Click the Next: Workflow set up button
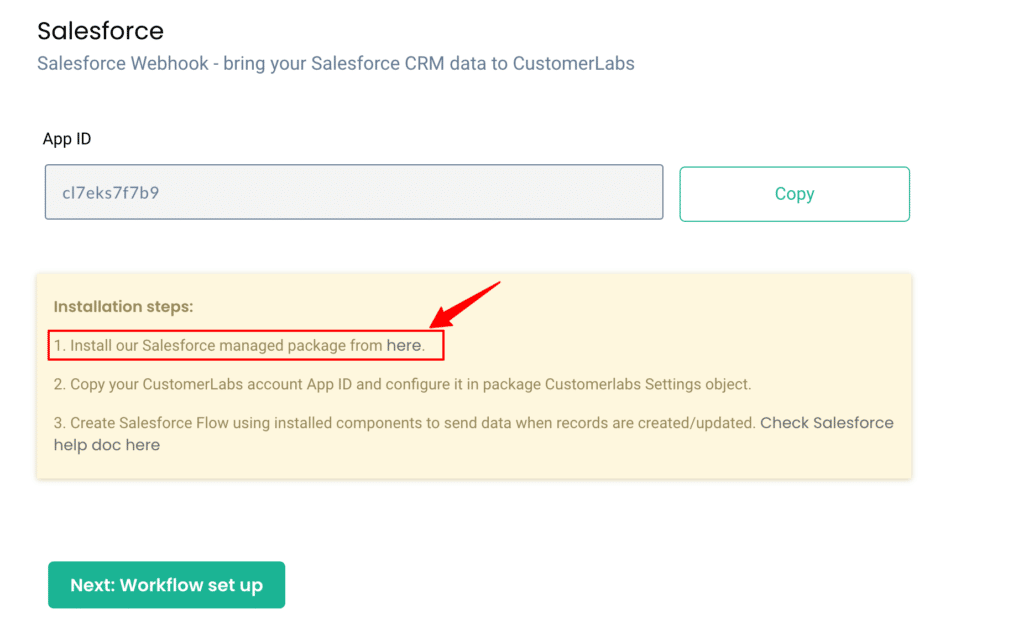The width and height of the screenshot is (1024, 635). 166,585
